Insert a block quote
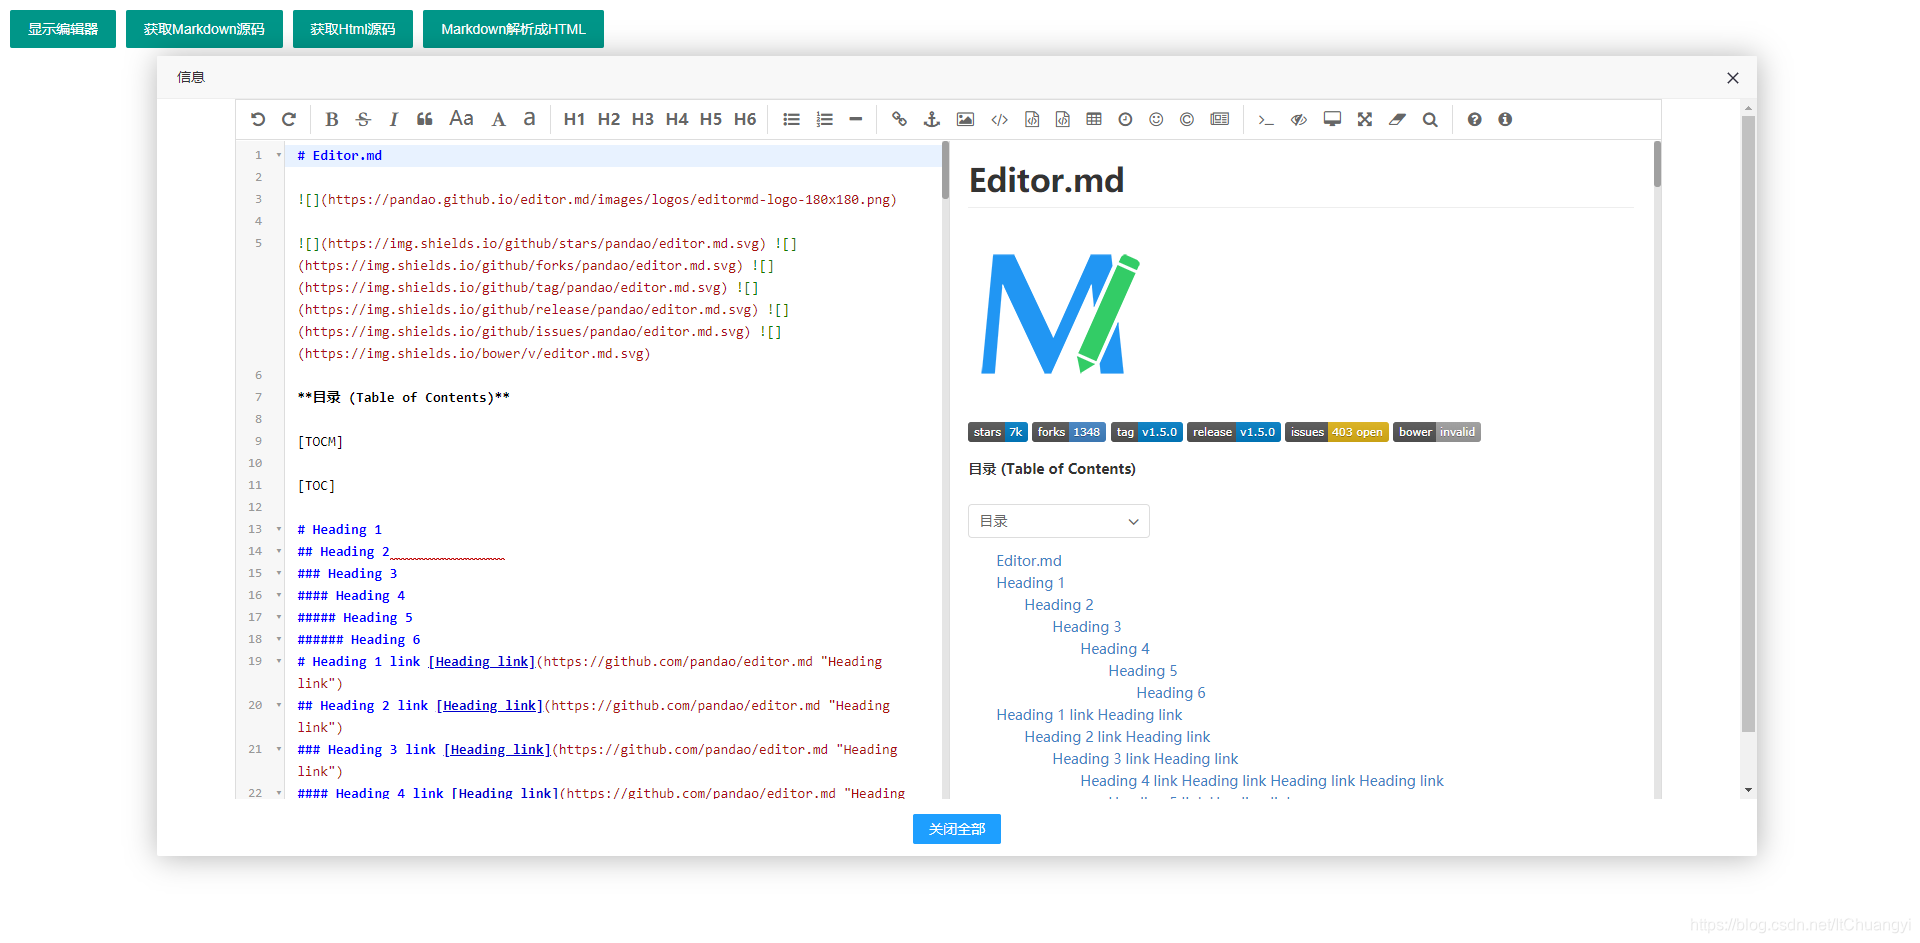The height and width of the screenshot is (943, 1920). [x=425, y=119]
